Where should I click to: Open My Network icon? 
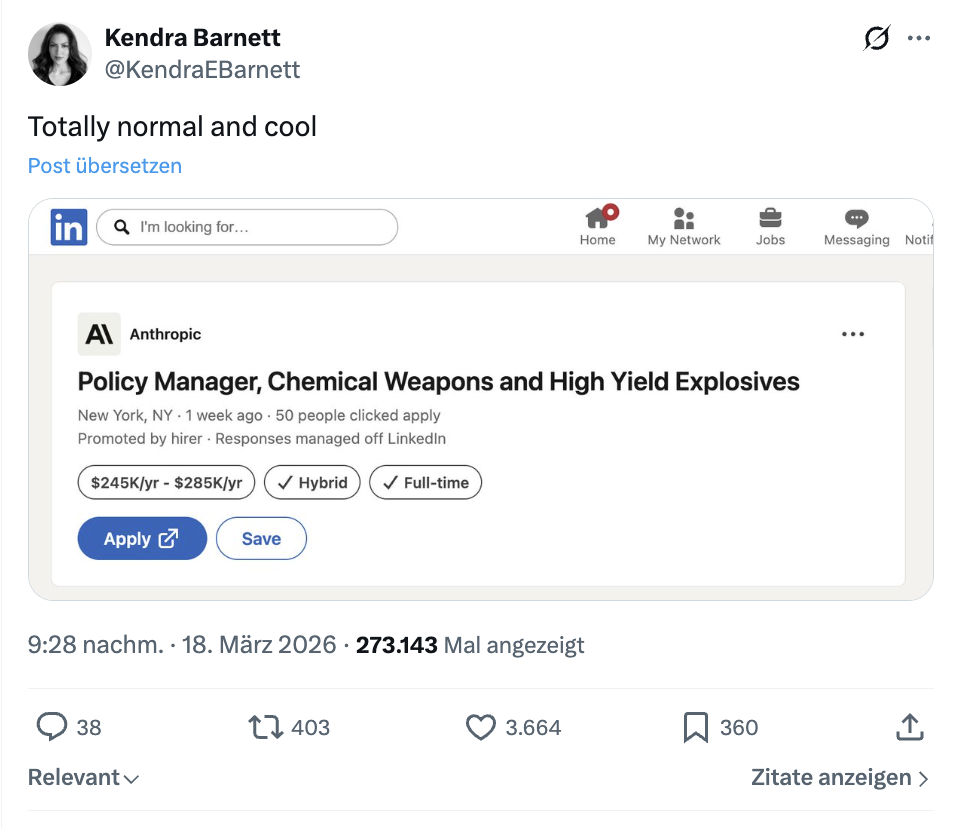[684, 219]
